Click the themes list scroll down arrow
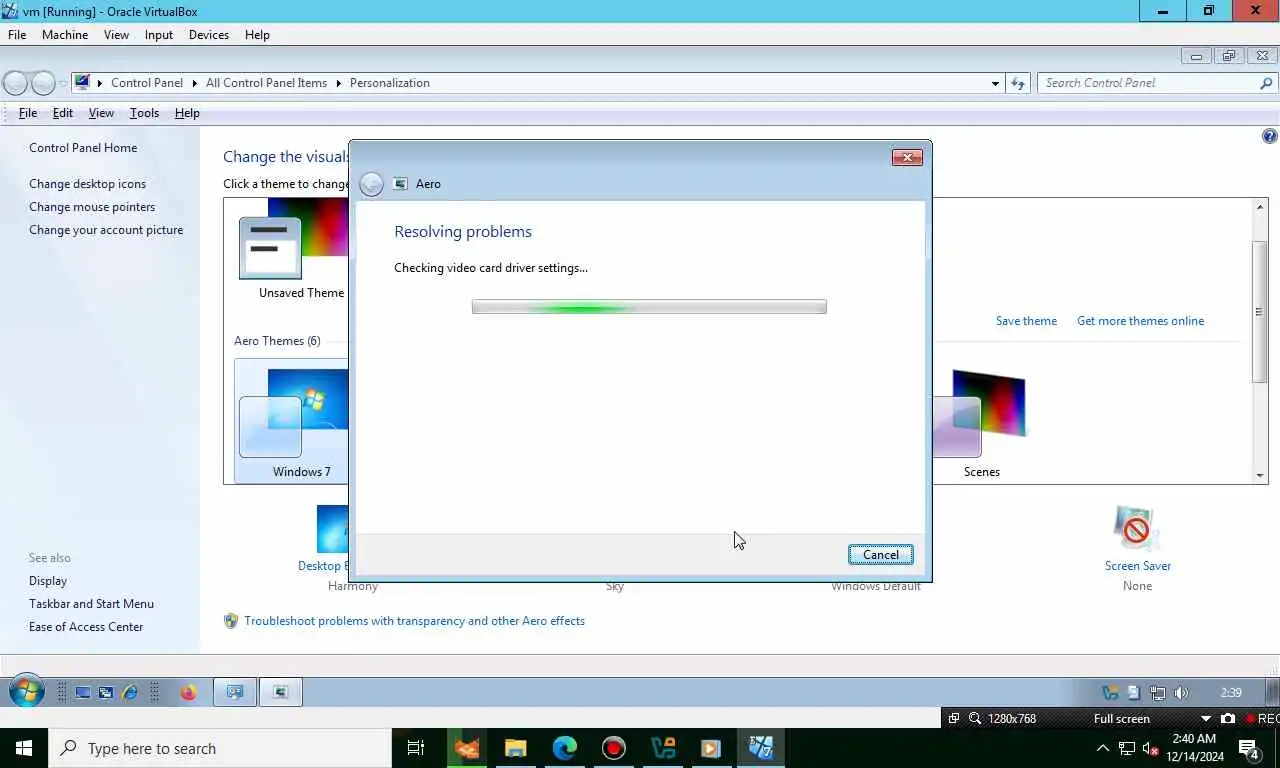1280x768 pixels. (x=1260, y=475)
